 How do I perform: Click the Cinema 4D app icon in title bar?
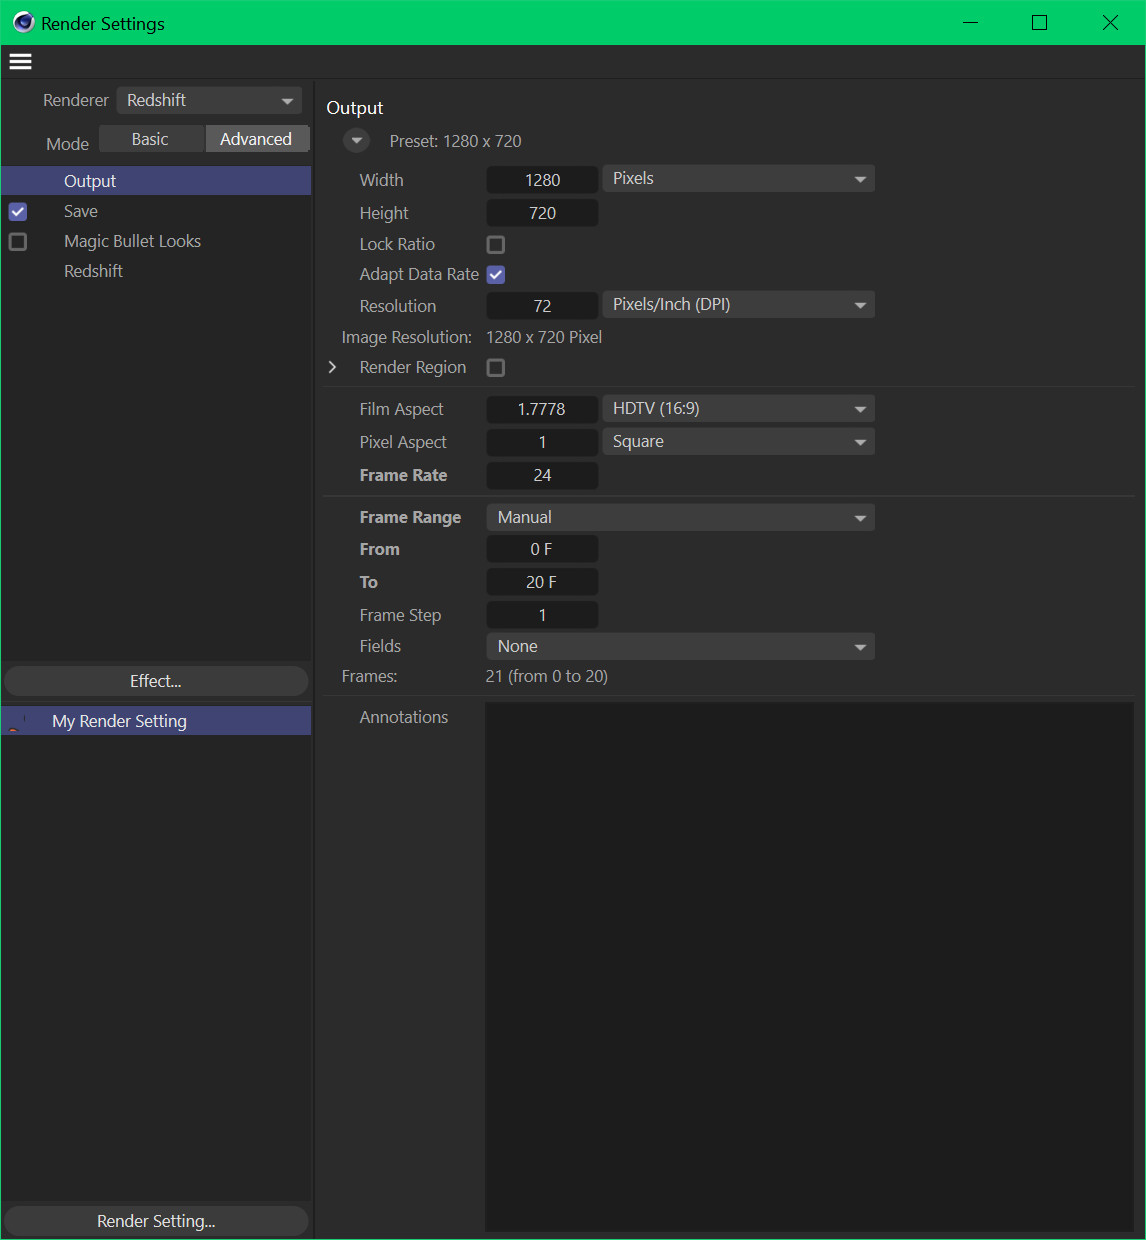click(23, 22)
